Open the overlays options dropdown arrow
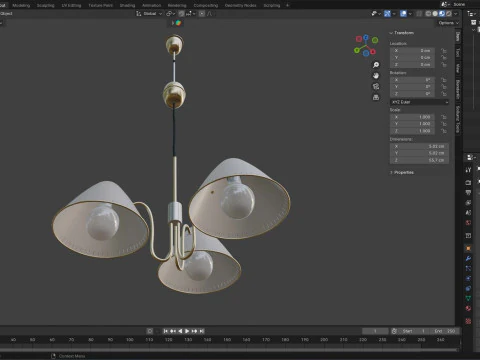This screenshot has width=480, height=360. tap(410, 14)
